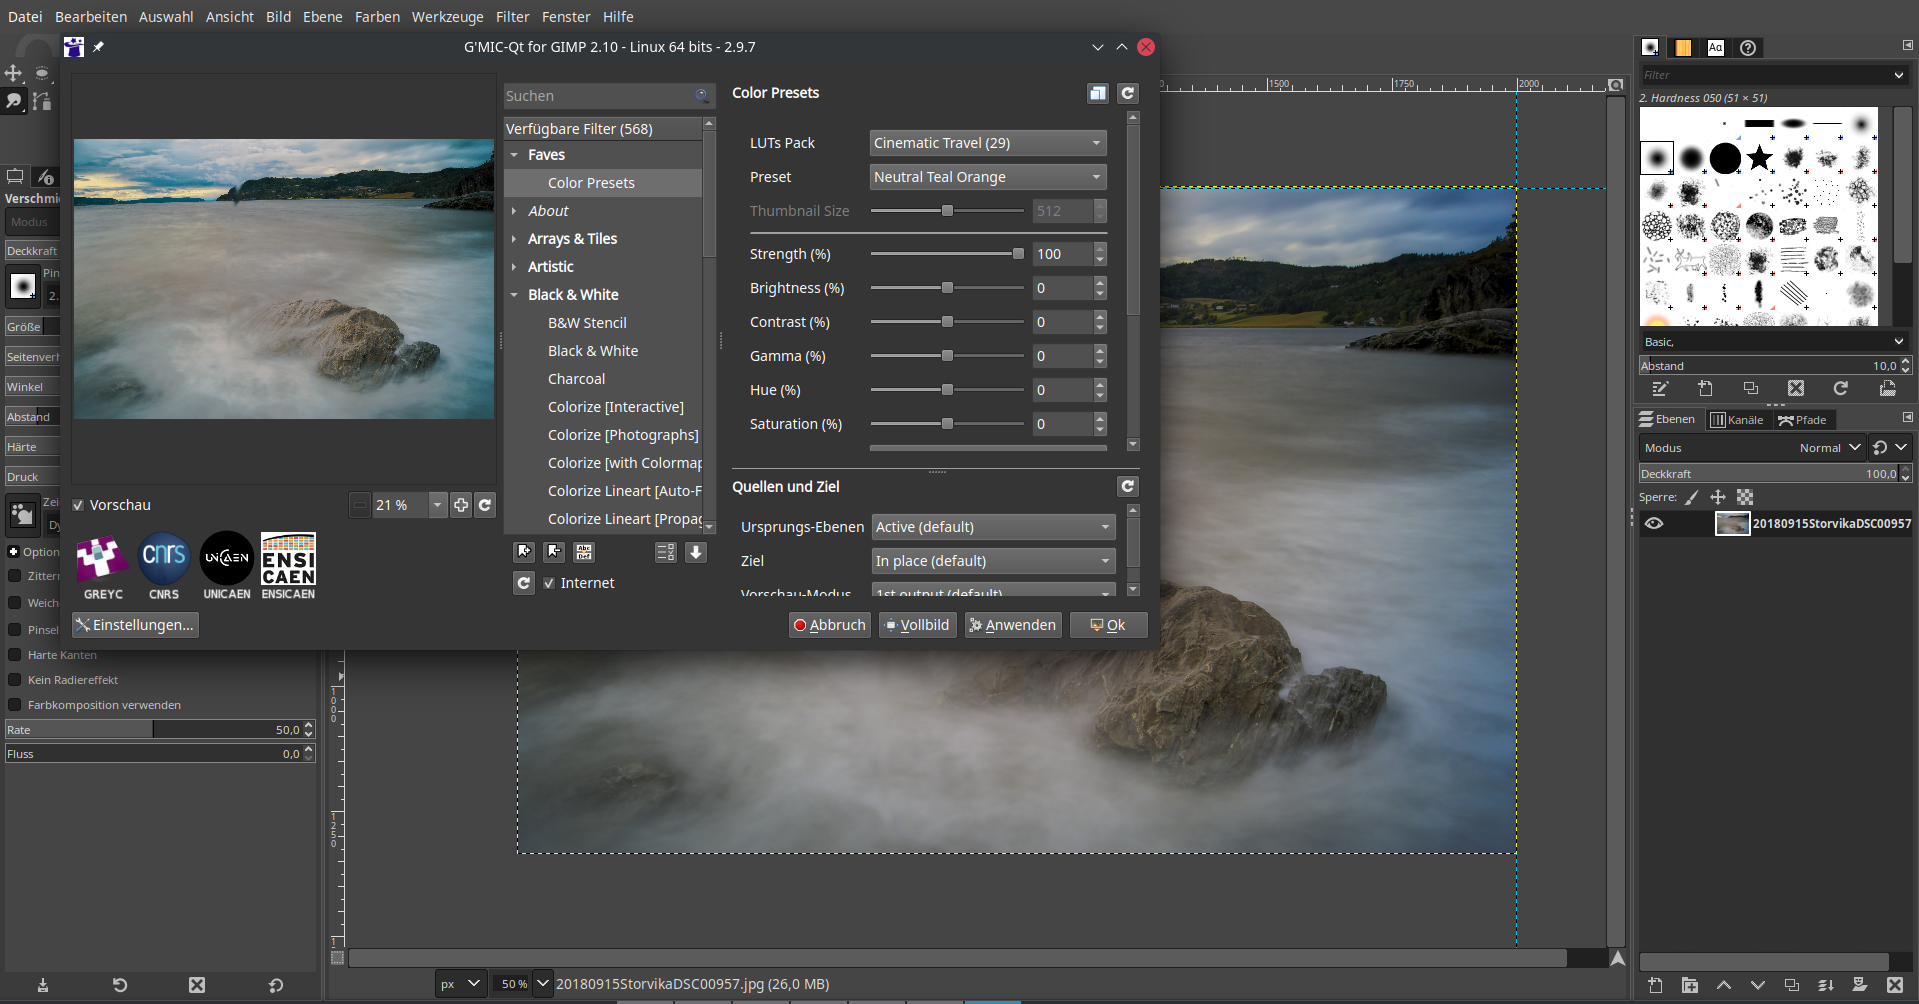Click the lock position move icon
This screenshot has height=1004, width=1919.
pyautogui.click(x=1718, y=497)
